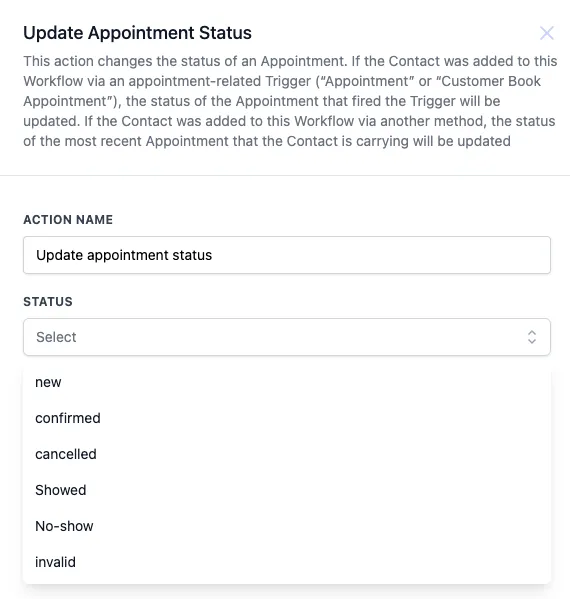
Task: Select the 'cancelled' status option
Action: 287,454
